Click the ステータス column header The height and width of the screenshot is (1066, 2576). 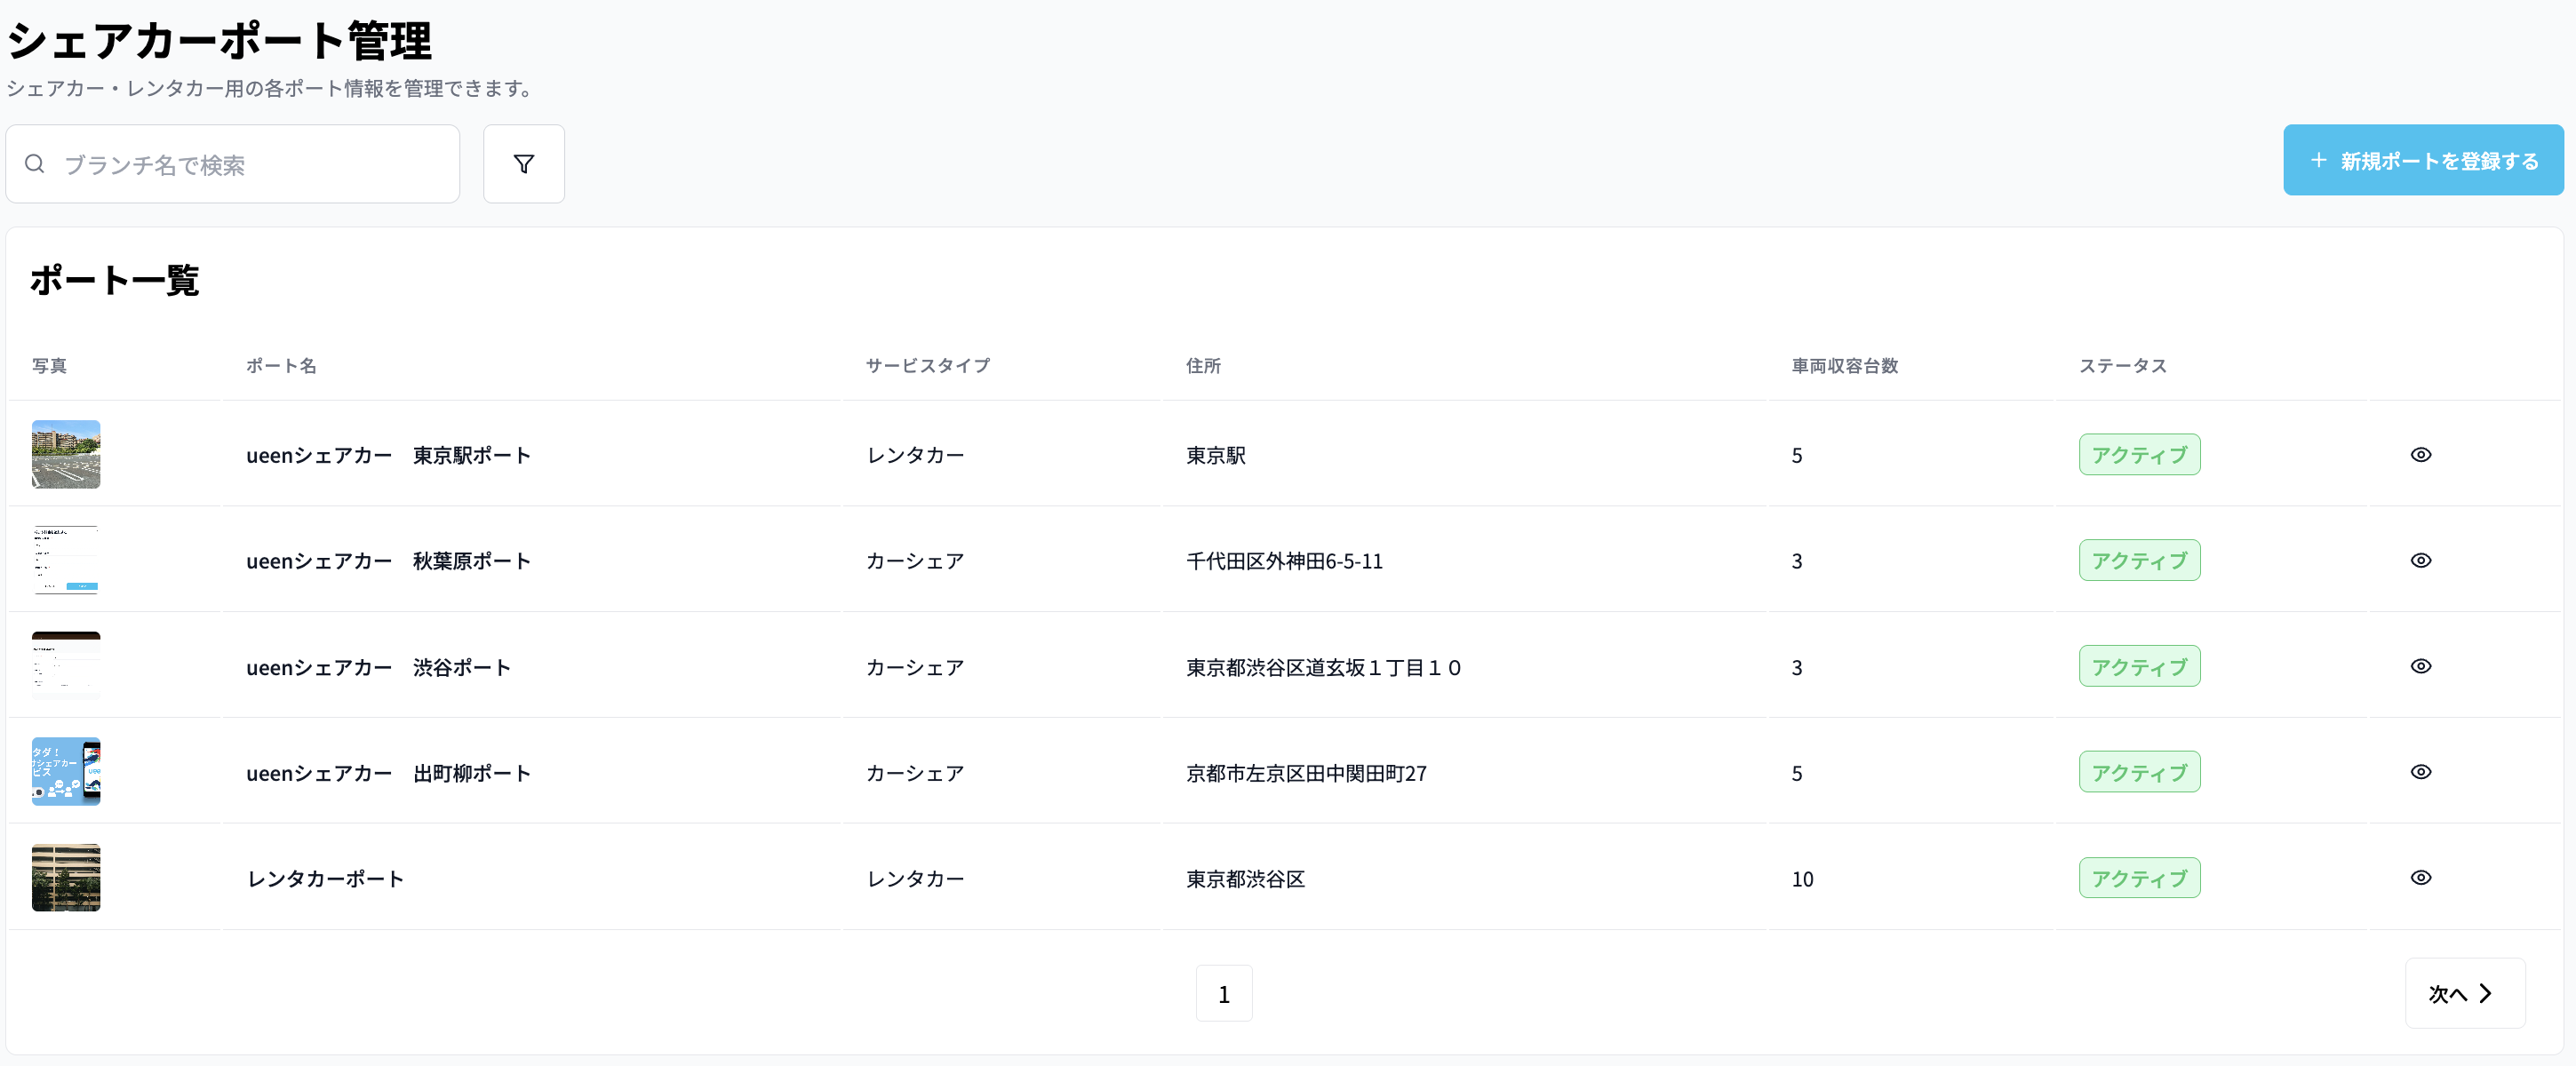point(2122,366)
